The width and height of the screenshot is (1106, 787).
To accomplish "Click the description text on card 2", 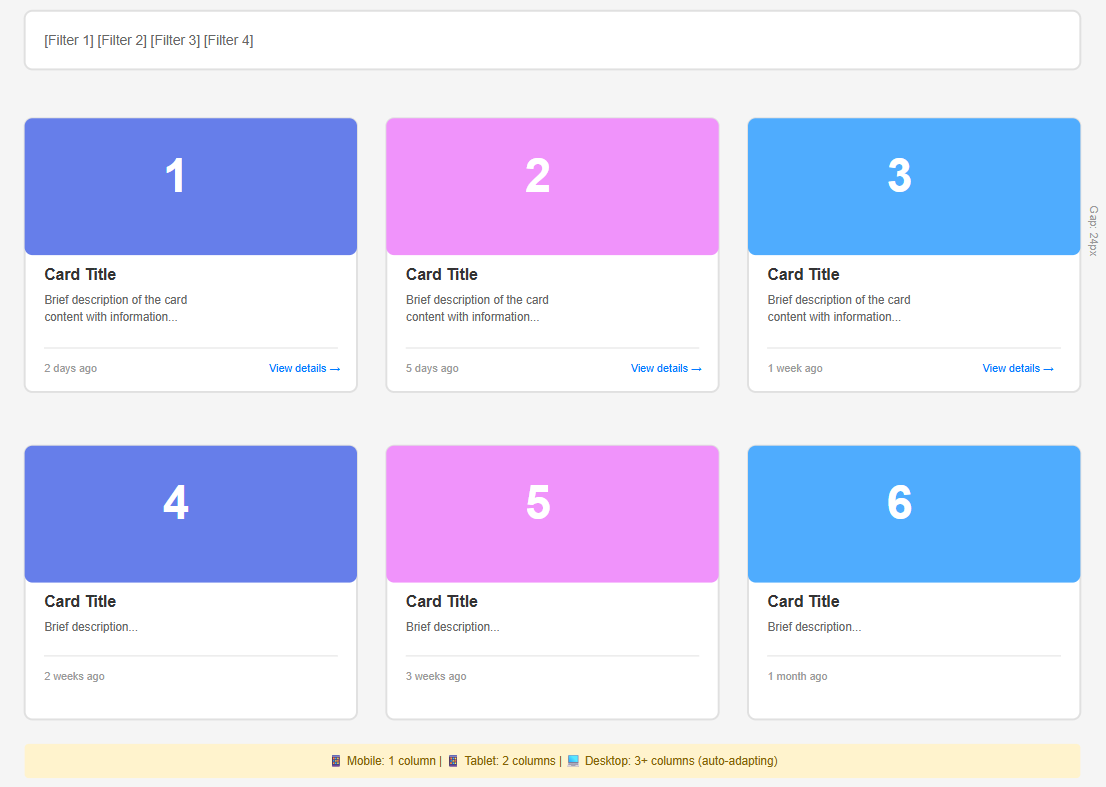I will 478,308.
